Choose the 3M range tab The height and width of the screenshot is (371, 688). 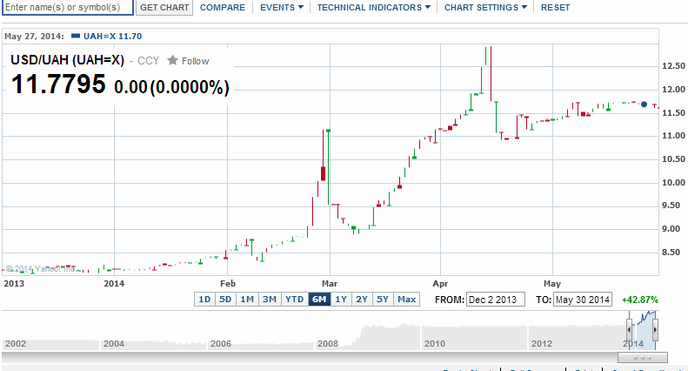point(269,299)
